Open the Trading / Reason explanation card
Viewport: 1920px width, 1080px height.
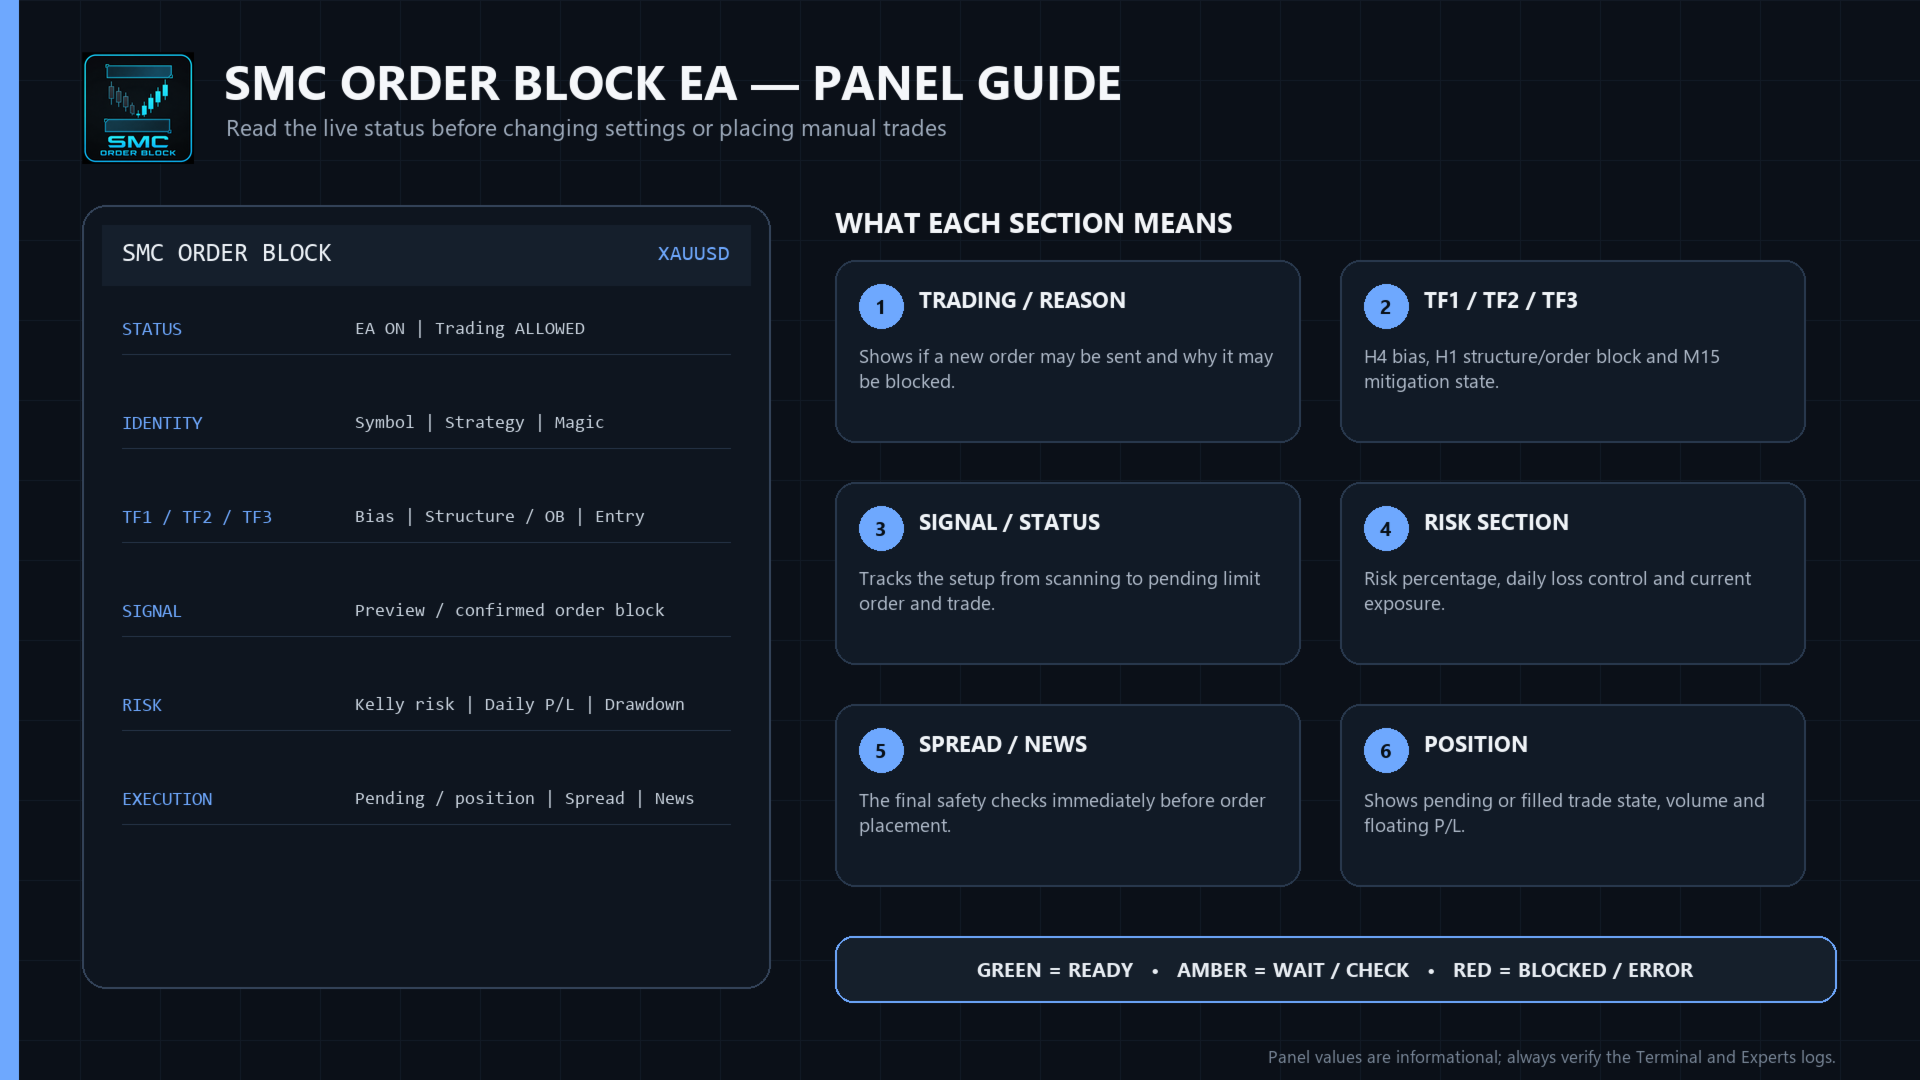1068,352
